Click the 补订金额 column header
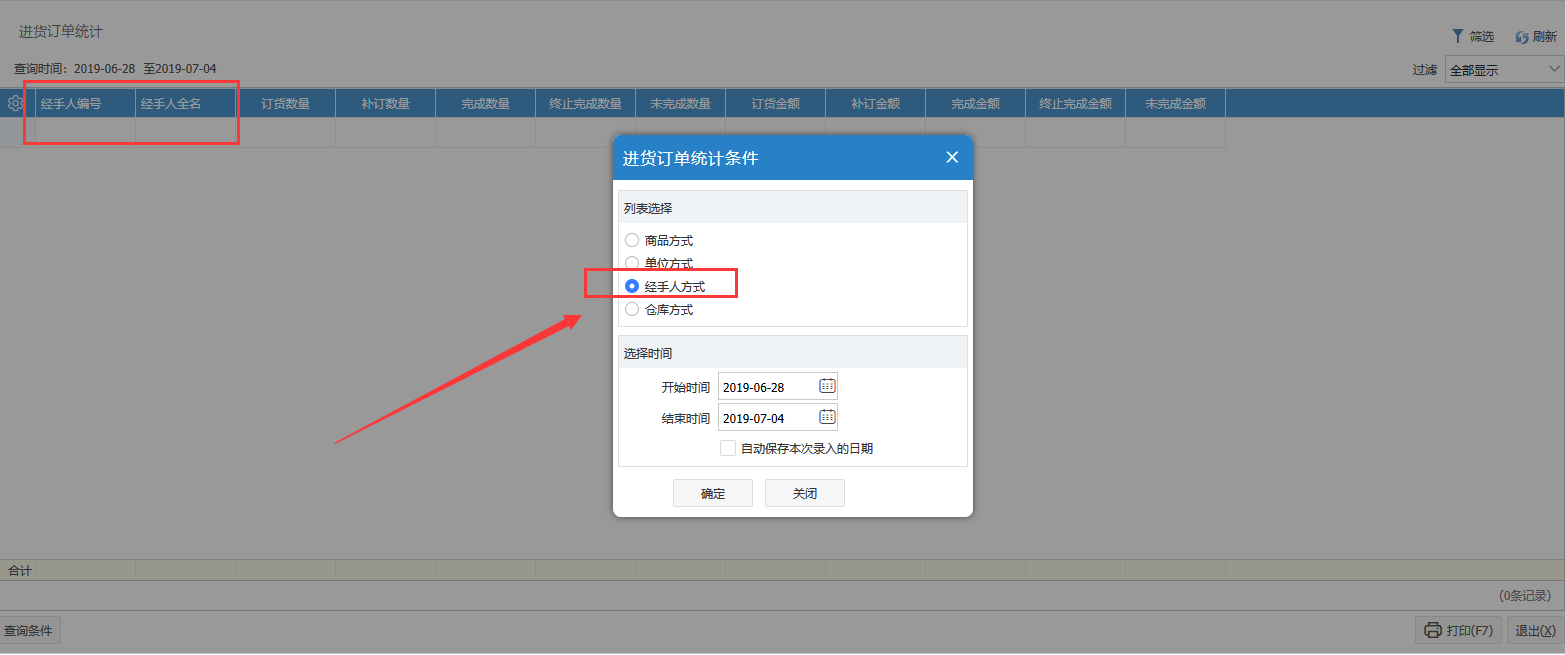This screenshot has width=1565, height=655. click(x=875, y=103)
